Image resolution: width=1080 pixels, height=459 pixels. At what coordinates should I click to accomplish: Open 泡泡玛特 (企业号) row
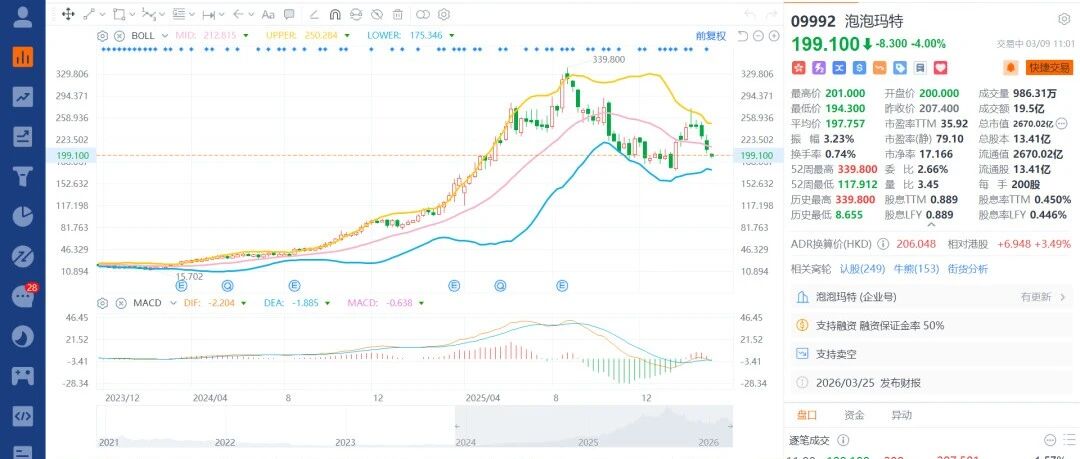[931, 297]
